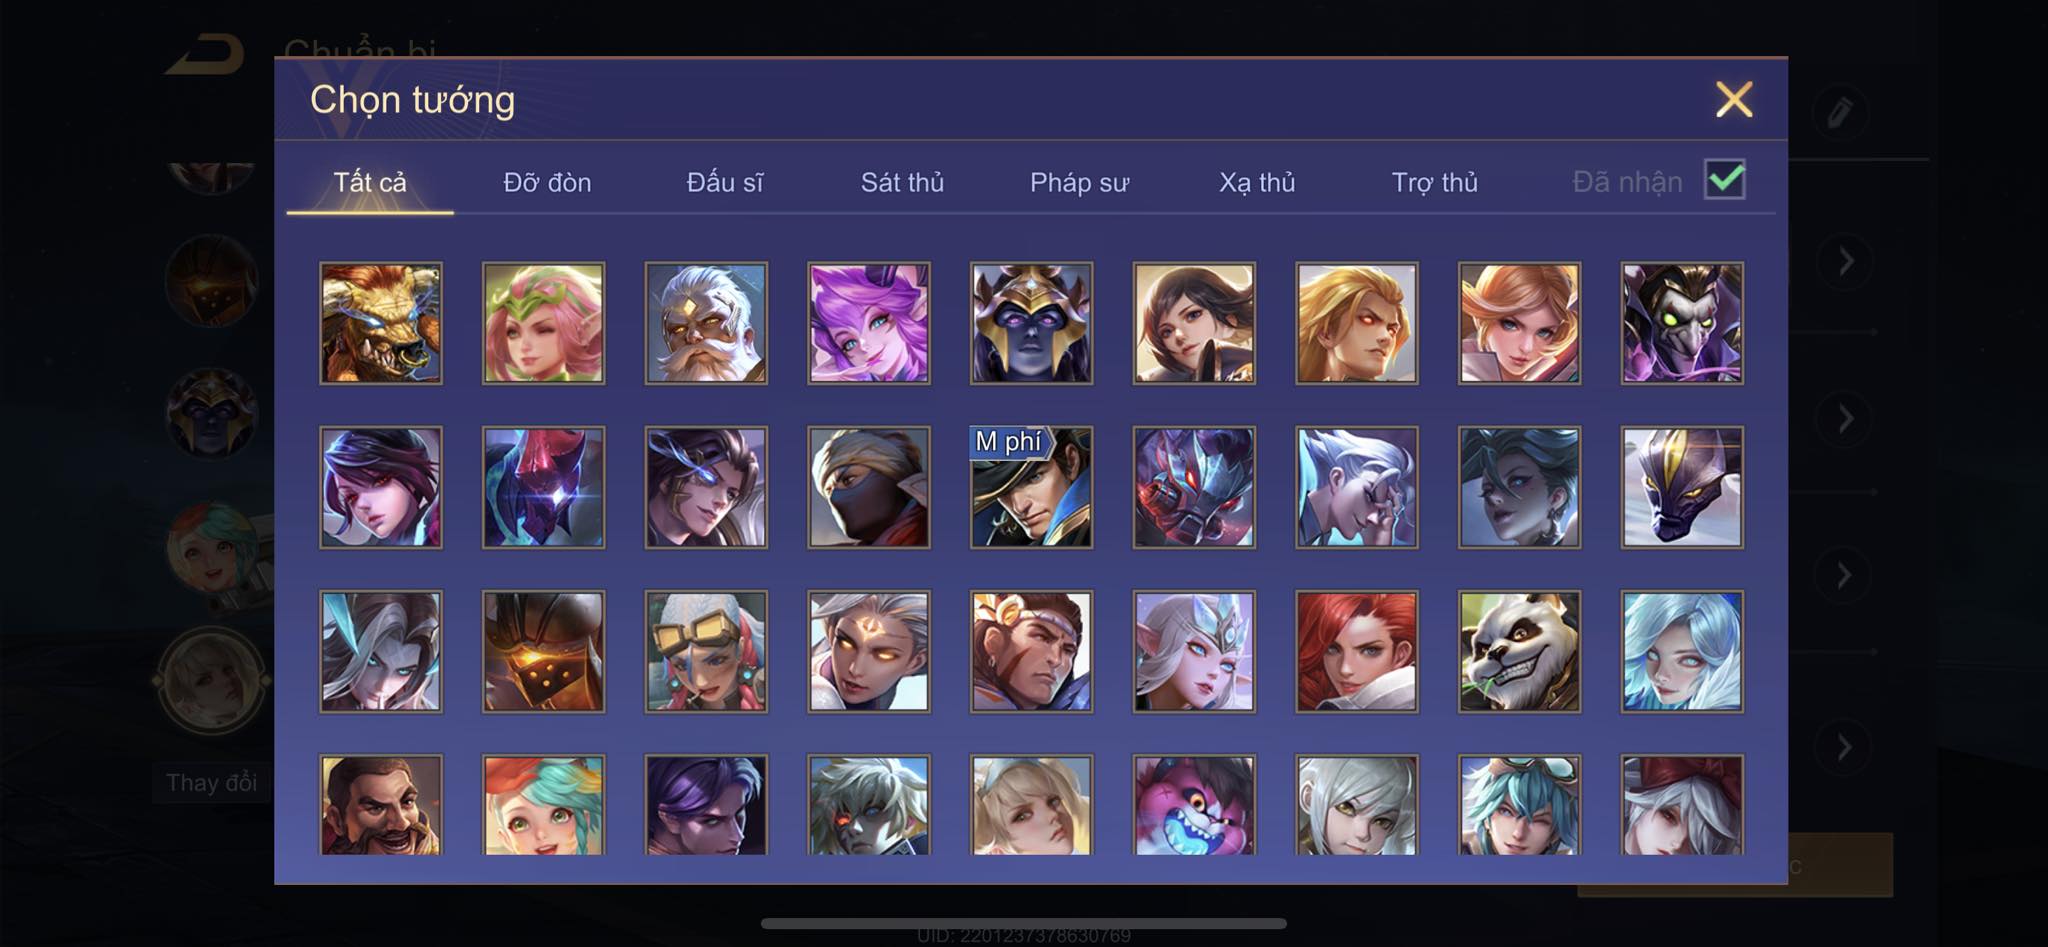Open the 'Trợ thủ' tab
This screenshot has width=2048, height=947.
tap(1434, 182)
